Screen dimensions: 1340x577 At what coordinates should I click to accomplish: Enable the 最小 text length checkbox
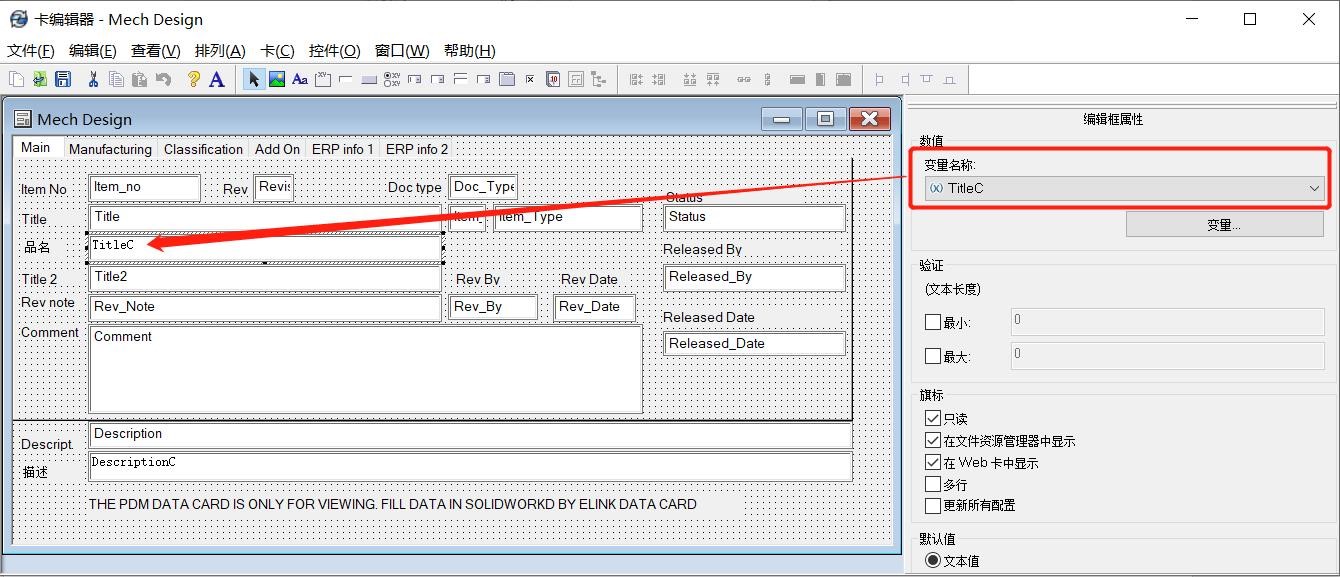[933, 322]
